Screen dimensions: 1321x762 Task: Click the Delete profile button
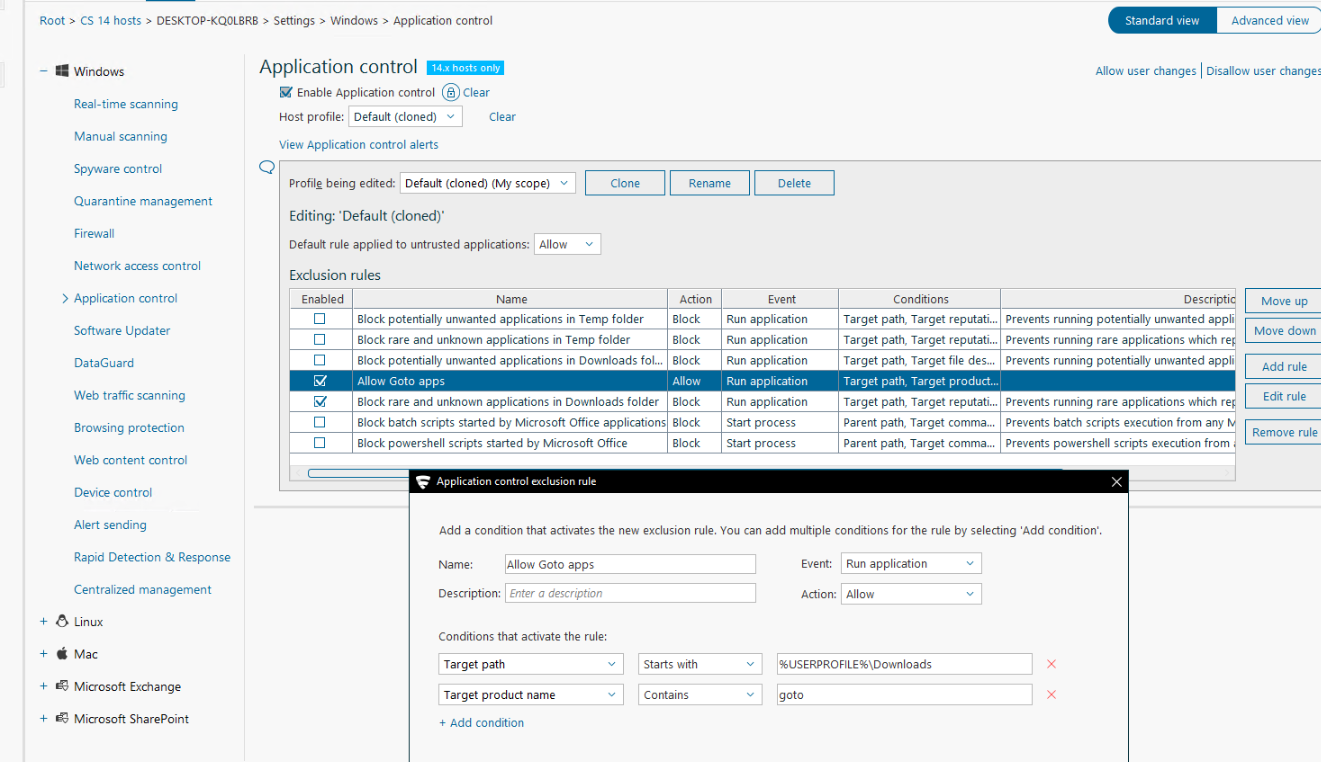click(794, 183)
